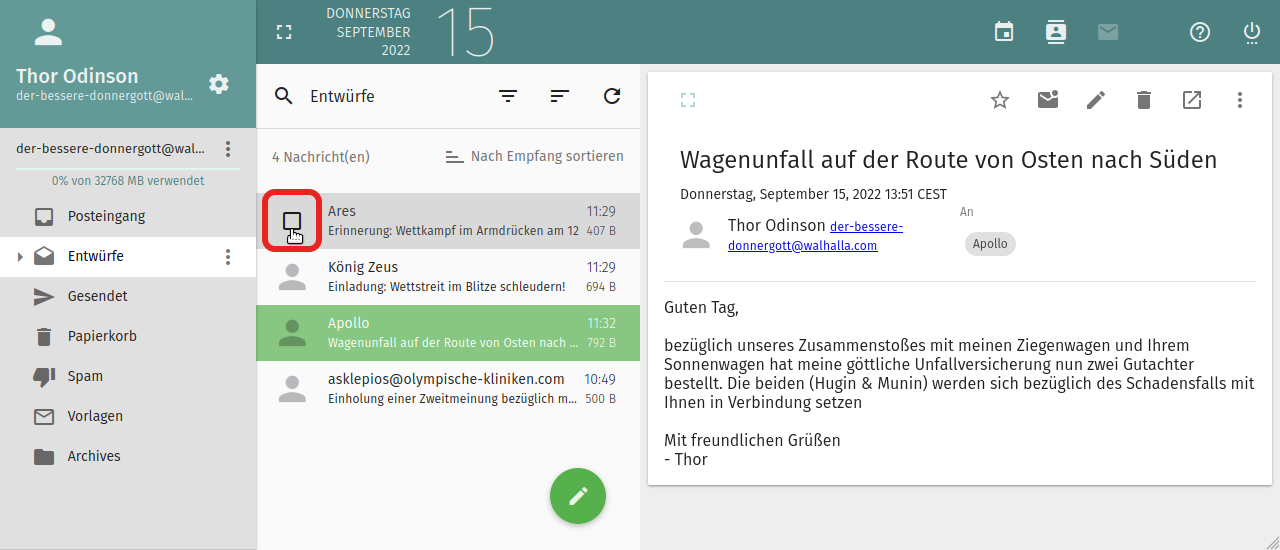This screenshot has width=1280, height=550.
Task: Star the open message
Action: coord(1000,100)
